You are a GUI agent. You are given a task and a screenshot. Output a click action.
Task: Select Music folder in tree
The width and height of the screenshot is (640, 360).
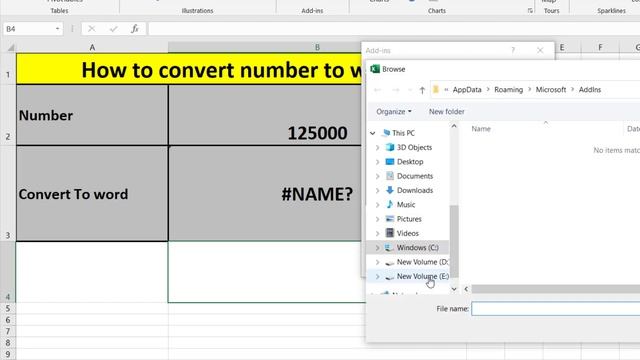click(406, 204)
